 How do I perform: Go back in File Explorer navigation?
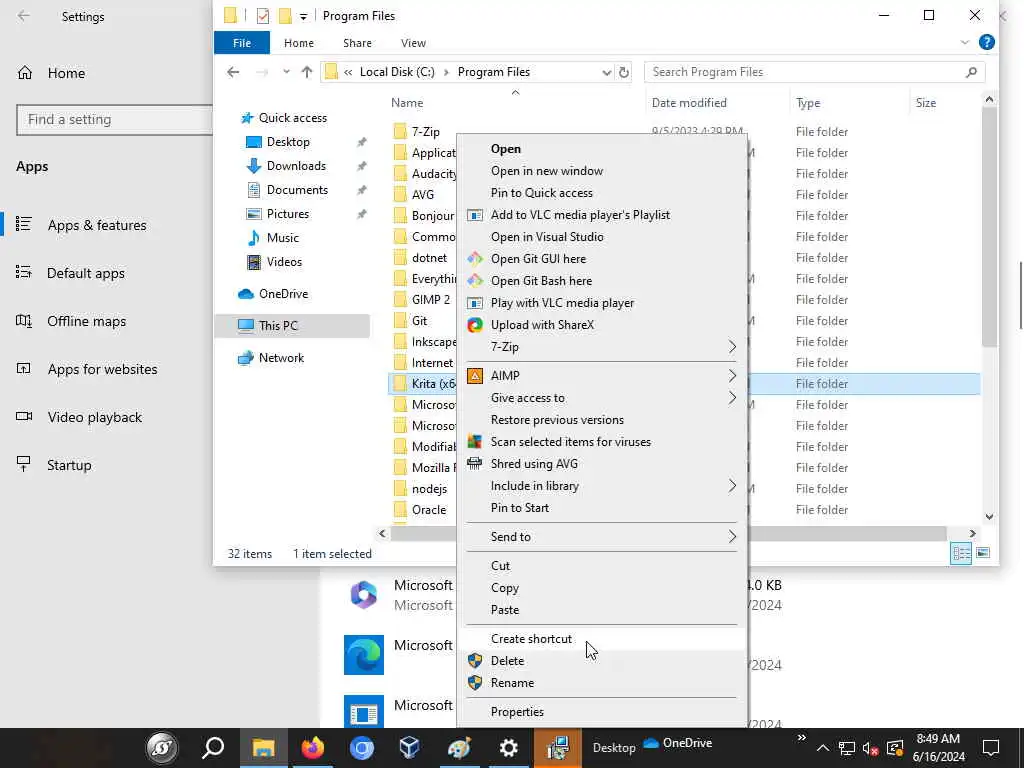pyautogui.click(x=233, y=72)
